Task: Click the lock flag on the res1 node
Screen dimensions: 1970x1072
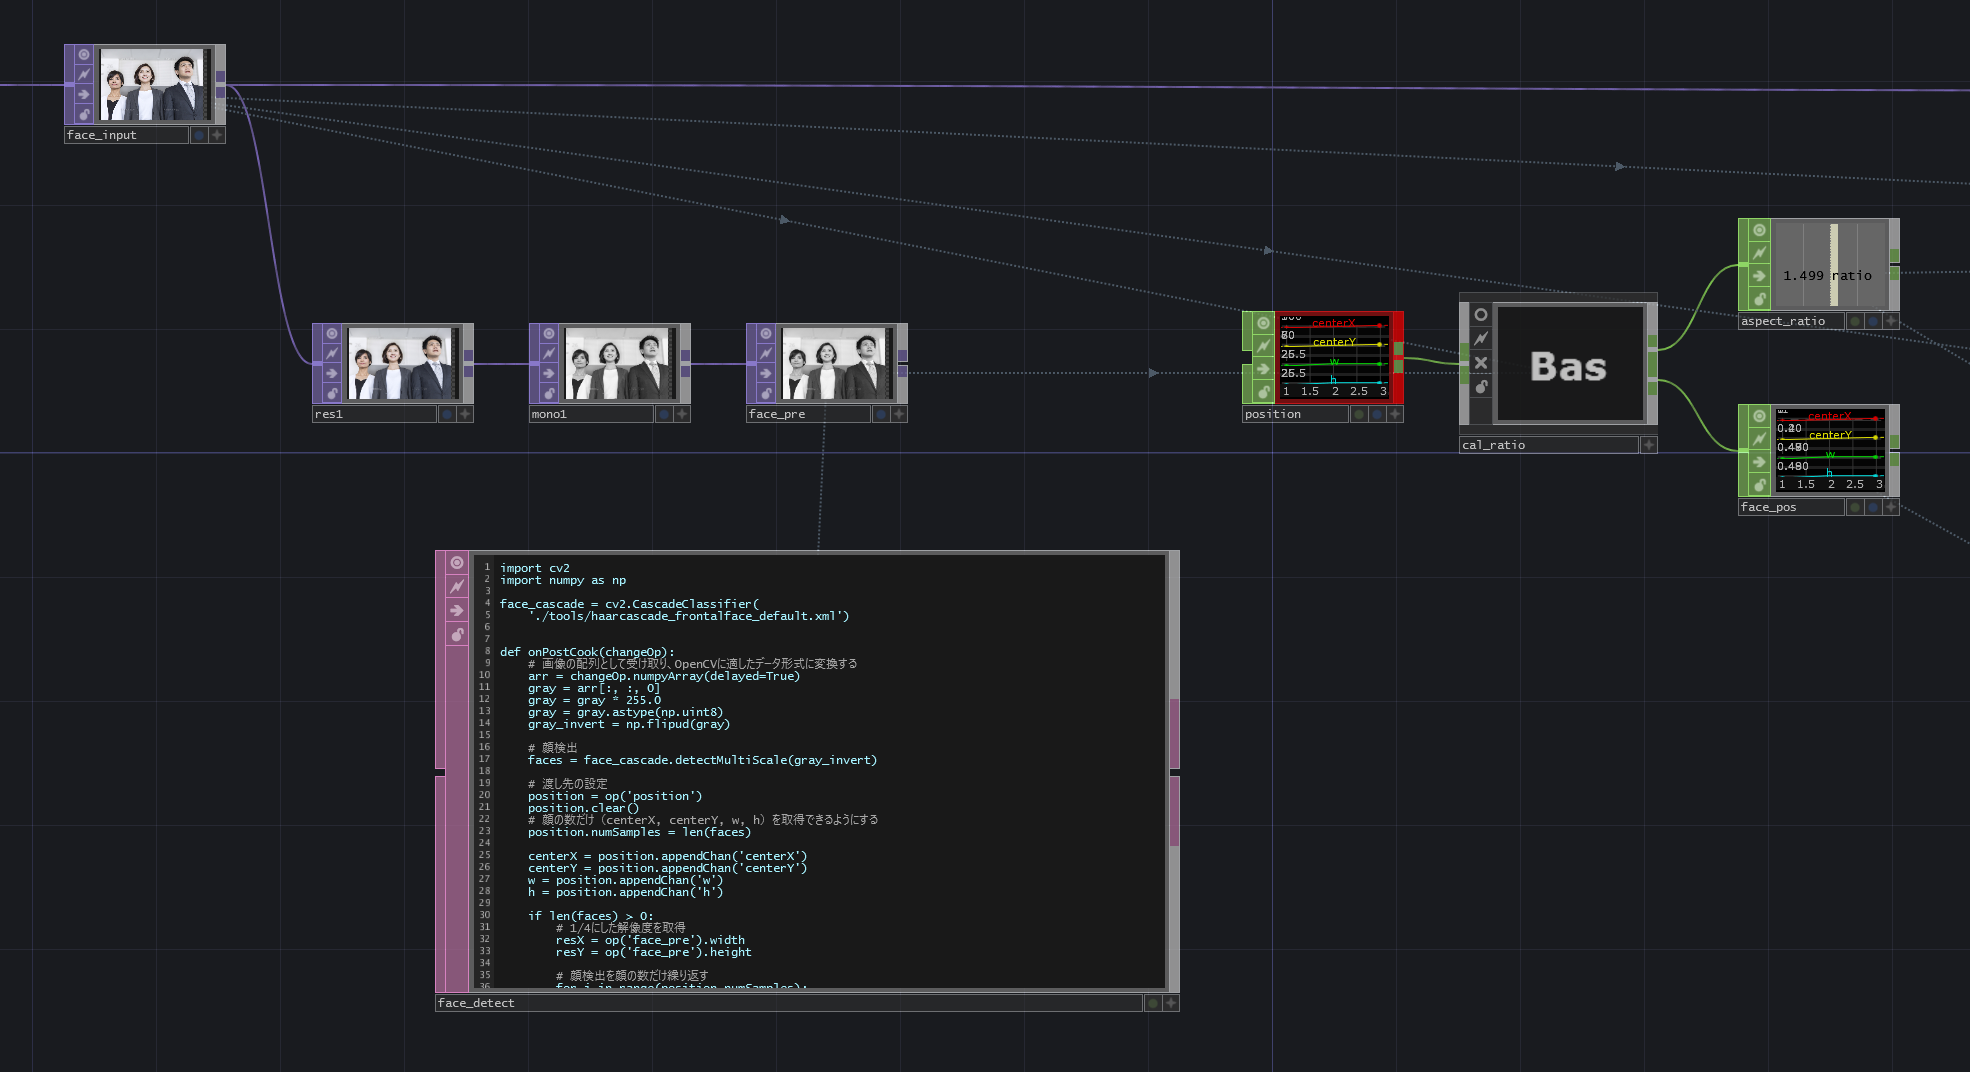Action: pos(330,392)
